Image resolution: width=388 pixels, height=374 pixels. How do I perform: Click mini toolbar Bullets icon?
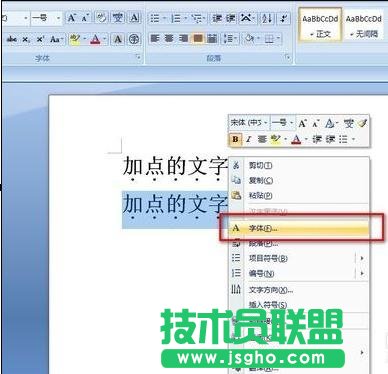343,139
